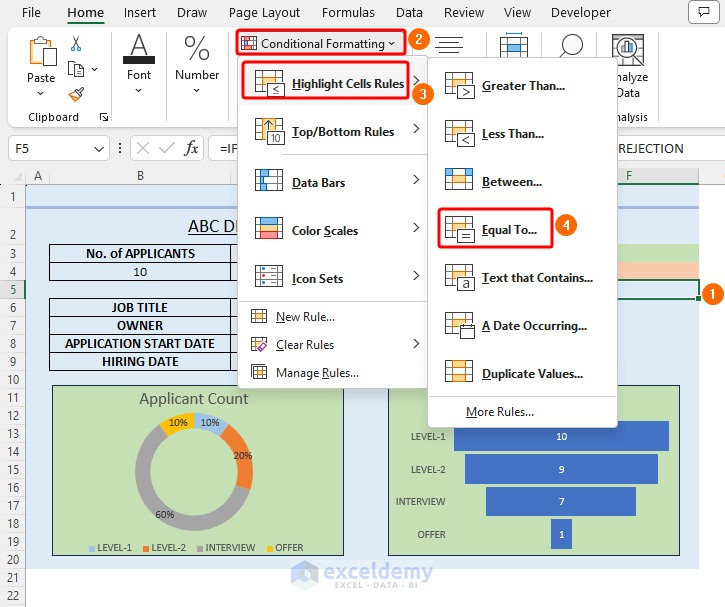The width and height of the screenshot is (725, 607).
Task: Choose the Less Than rule
Action: (522, 134)
